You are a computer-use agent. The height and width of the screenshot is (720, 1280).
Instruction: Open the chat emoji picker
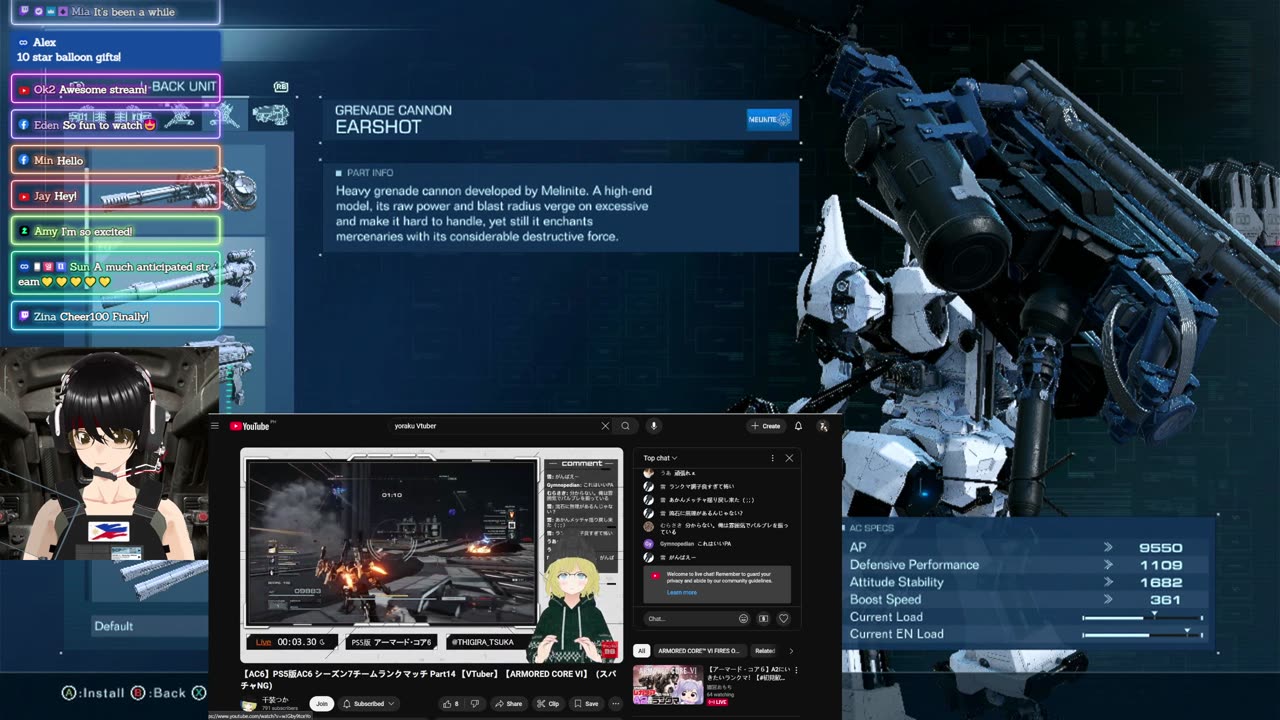743,619
